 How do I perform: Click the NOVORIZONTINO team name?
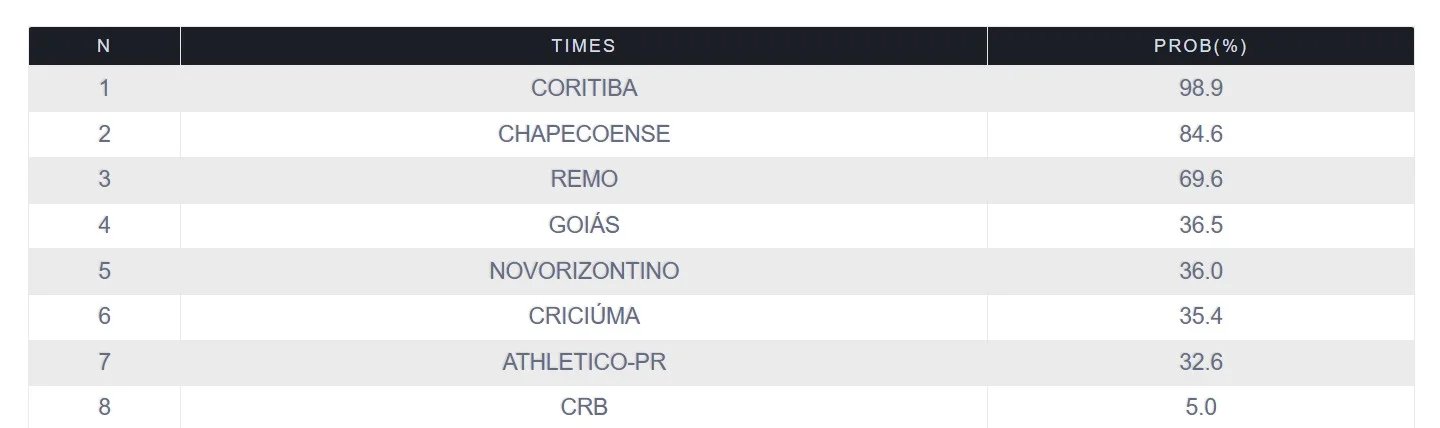pyautogui.click(x=584, y=271)
